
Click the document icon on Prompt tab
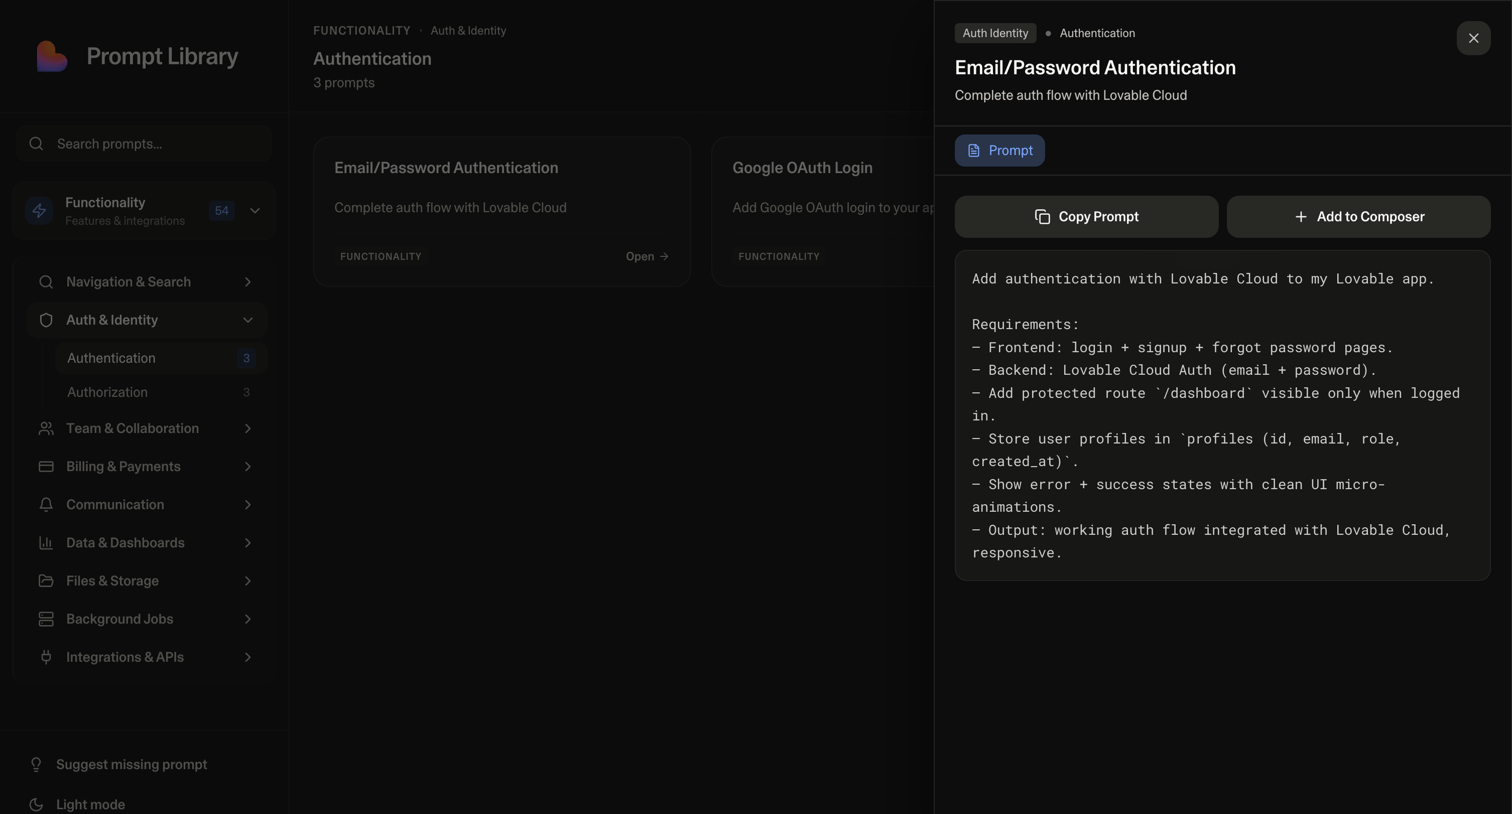[974, 151]
